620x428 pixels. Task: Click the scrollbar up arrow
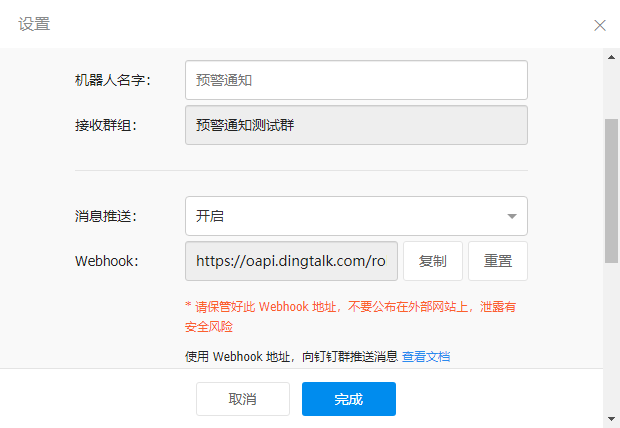(x=611, y=57)
